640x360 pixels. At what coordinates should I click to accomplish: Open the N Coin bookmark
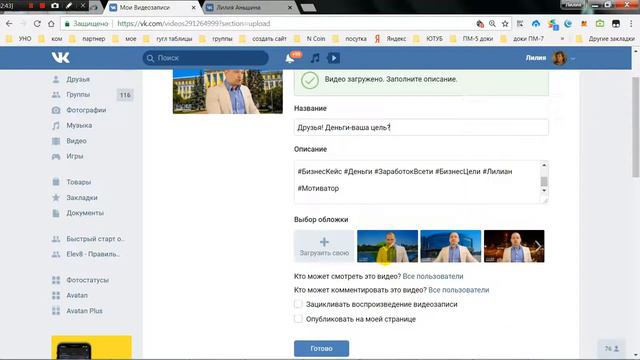point(310,39)
